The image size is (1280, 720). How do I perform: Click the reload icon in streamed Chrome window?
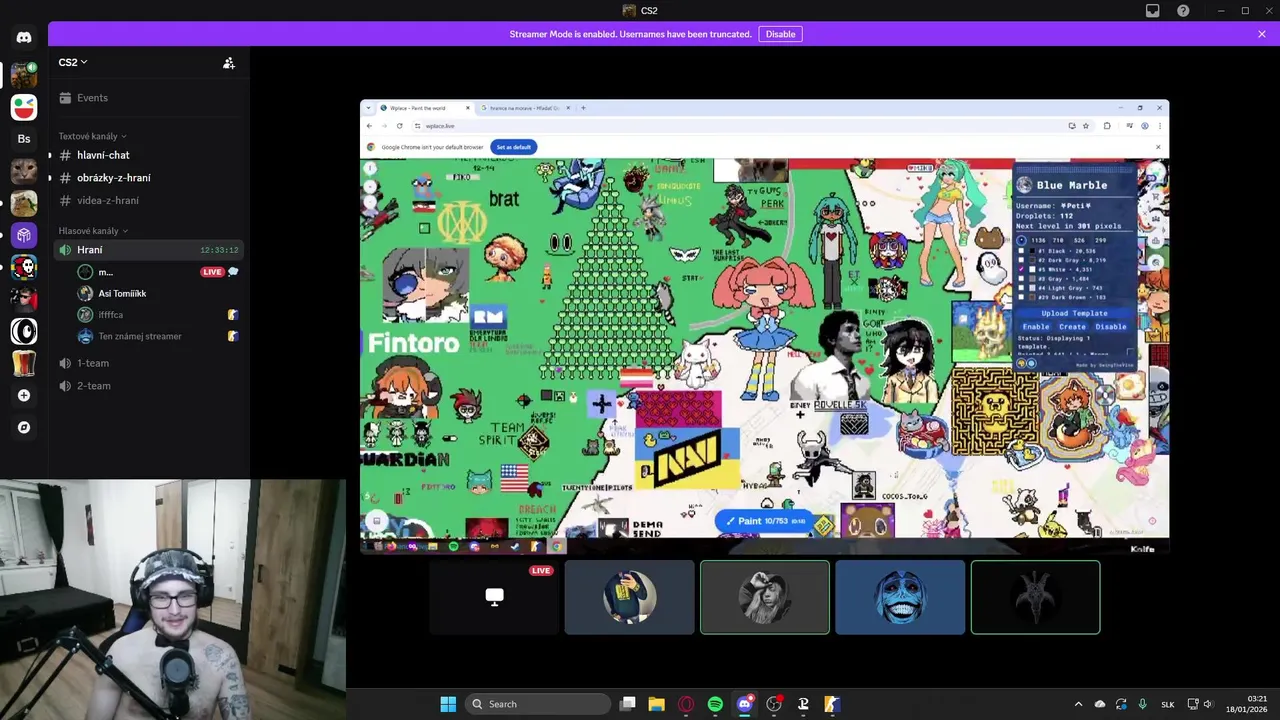tap(399, 126)
